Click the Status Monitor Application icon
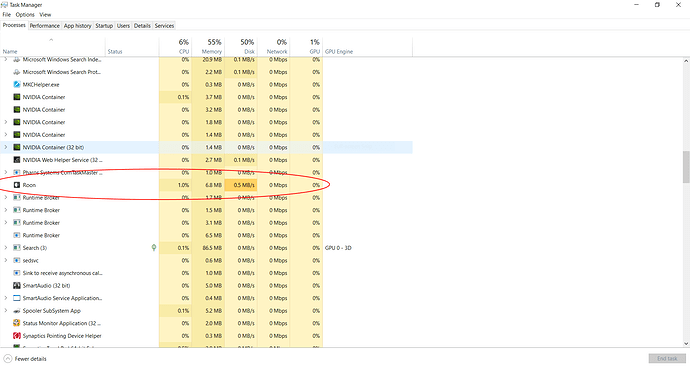This screenshot has height=369, width=690. point(17,323)
